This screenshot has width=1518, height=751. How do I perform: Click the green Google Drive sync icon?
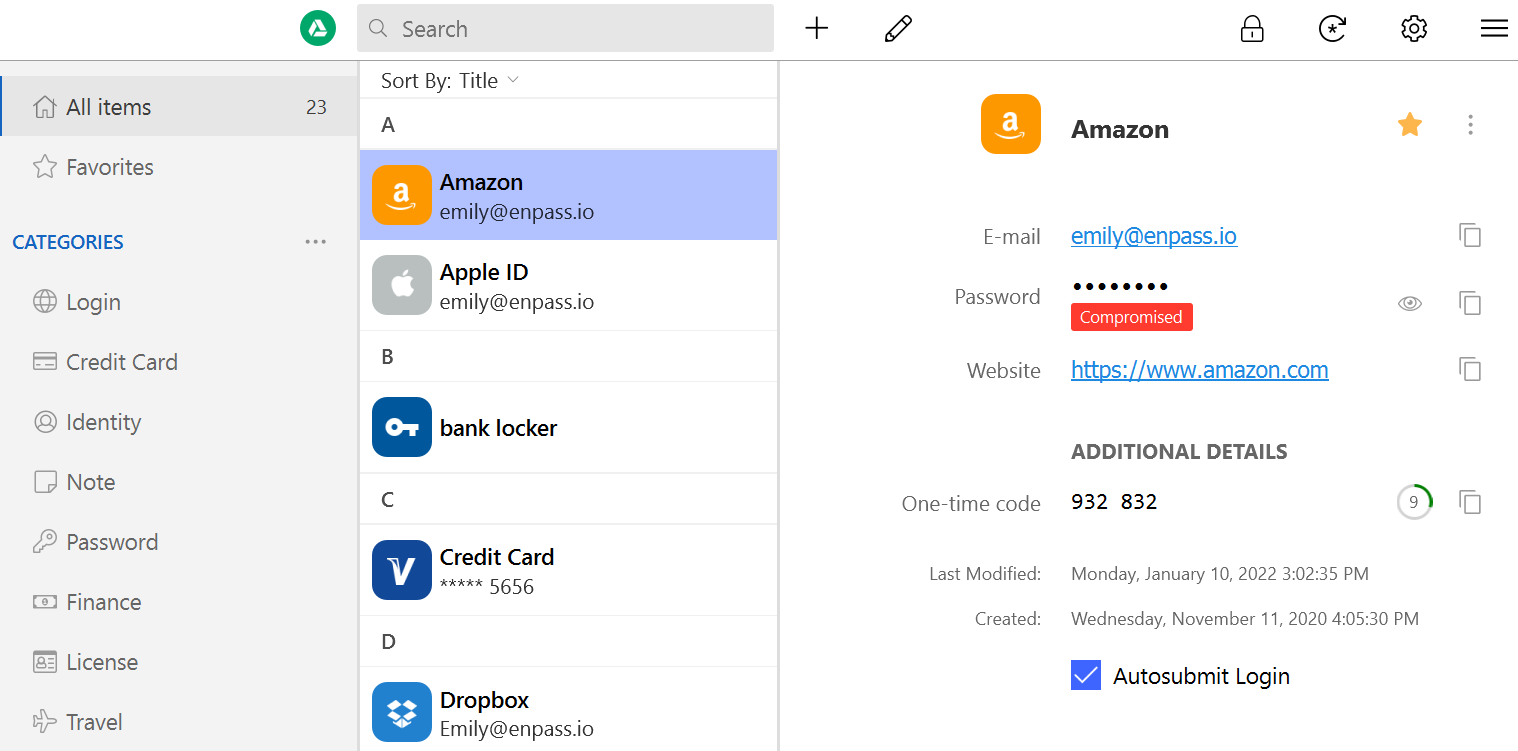(318, 28)
